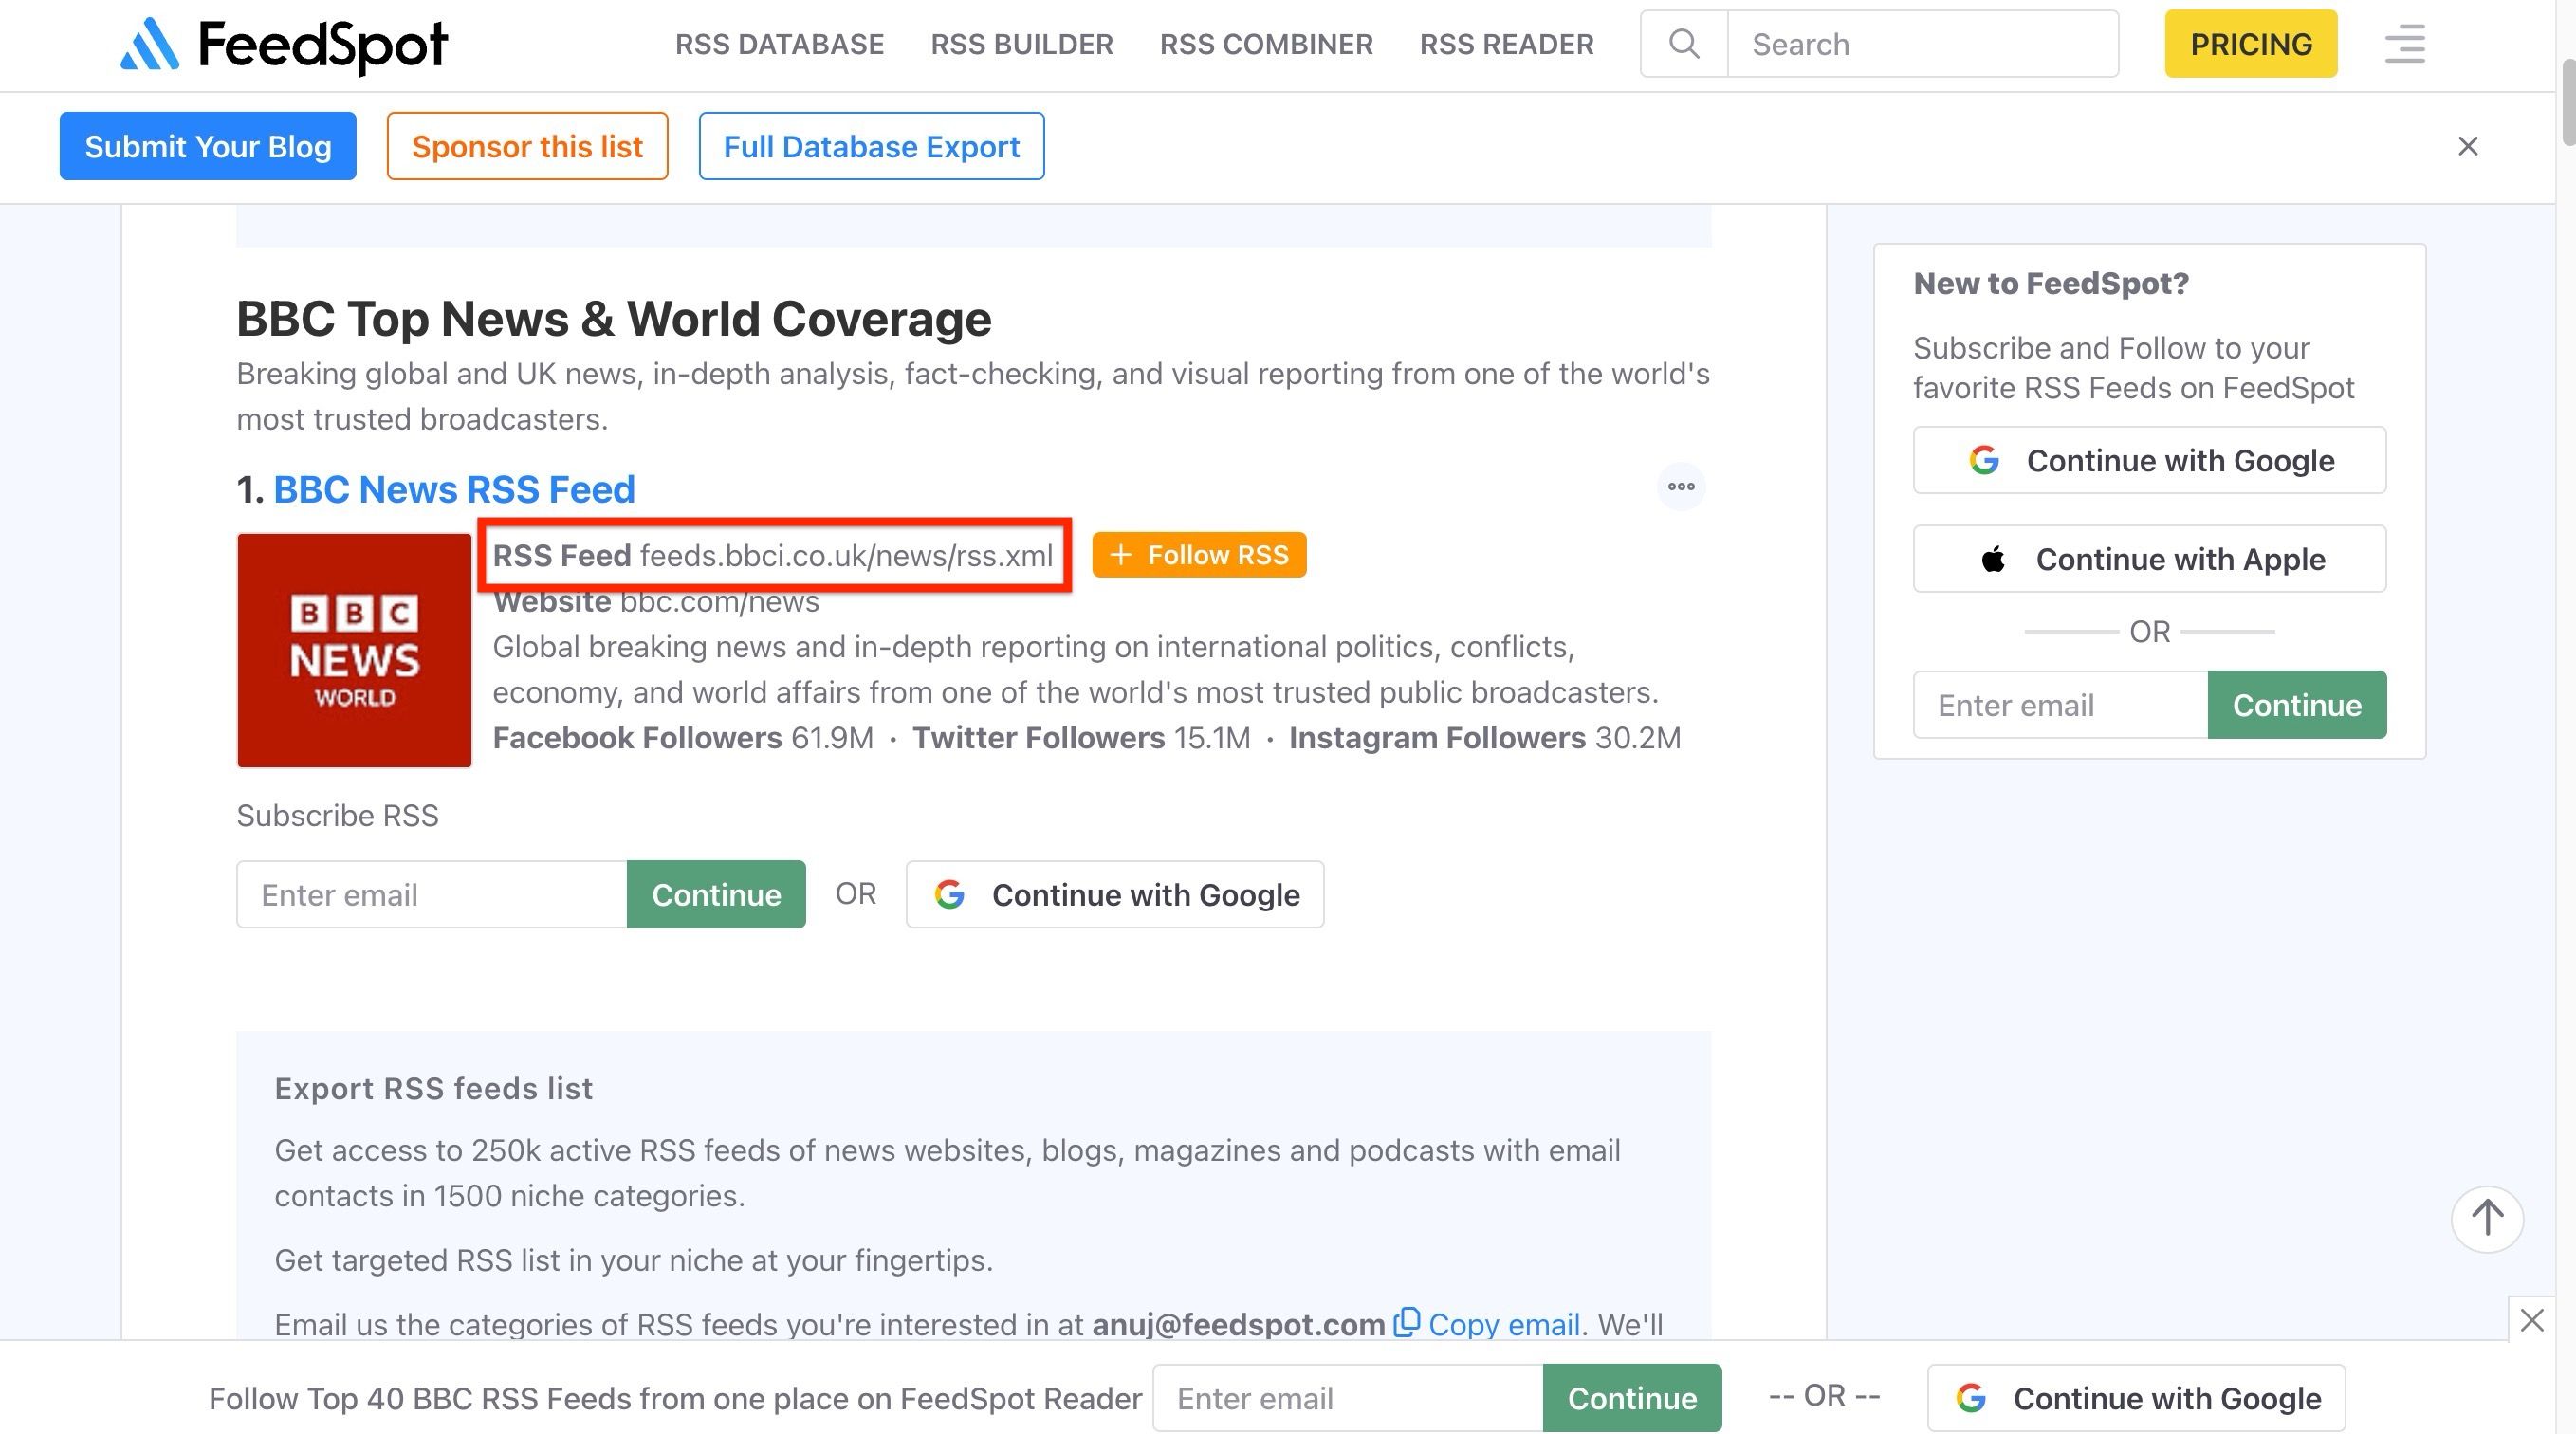This screenshot has height=1434, width=2576.
Task: Focus the top Search field
Action: pyautogui.click(x=1923, y=44)
